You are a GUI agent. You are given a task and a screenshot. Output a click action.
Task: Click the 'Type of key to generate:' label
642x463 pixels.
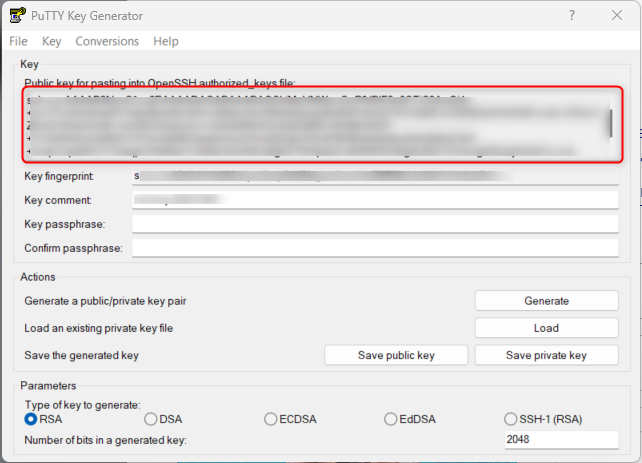pyautogui.click(x=82, y=405)
